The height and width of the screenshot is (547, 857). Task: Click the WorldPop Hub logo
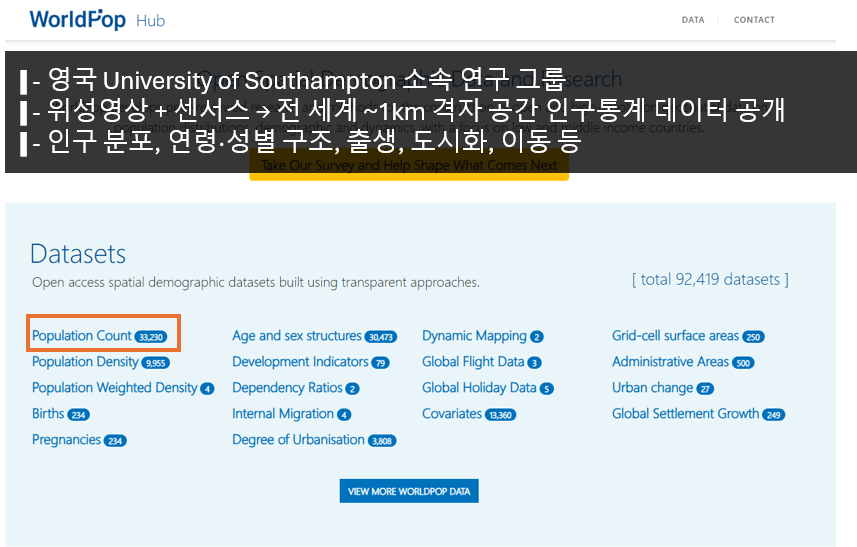(97, 20)
